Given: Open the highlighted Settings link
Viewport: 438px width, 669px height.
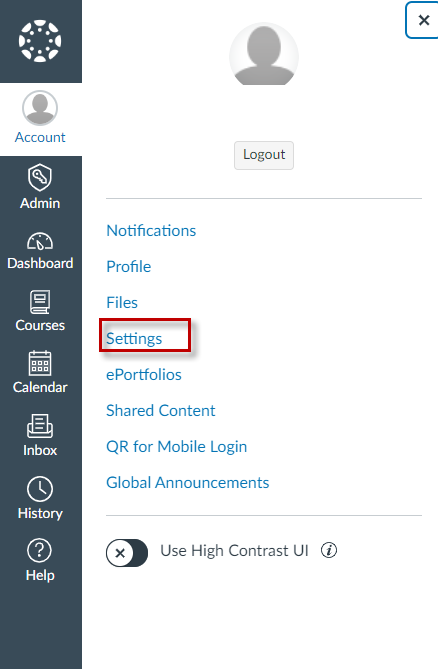Looking at the screenshot, I should pos(134,338).
